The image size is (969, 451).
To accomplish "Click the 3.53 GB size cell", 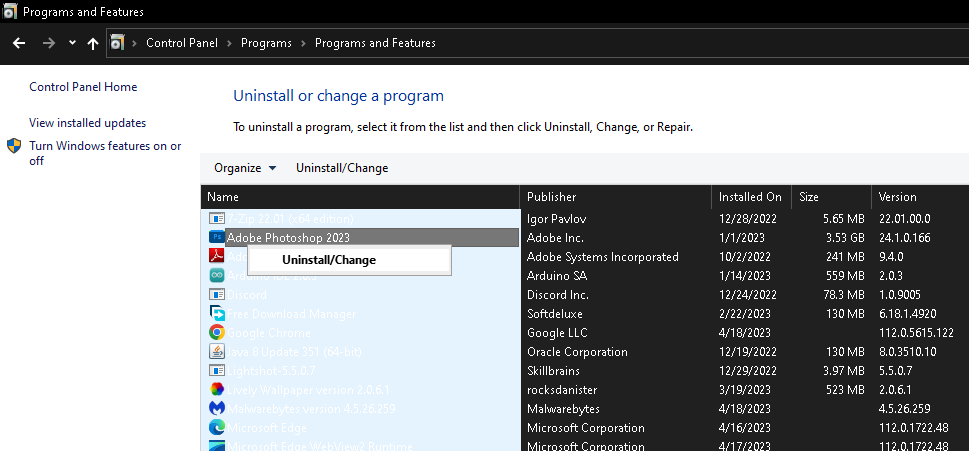I will [844, 238].
